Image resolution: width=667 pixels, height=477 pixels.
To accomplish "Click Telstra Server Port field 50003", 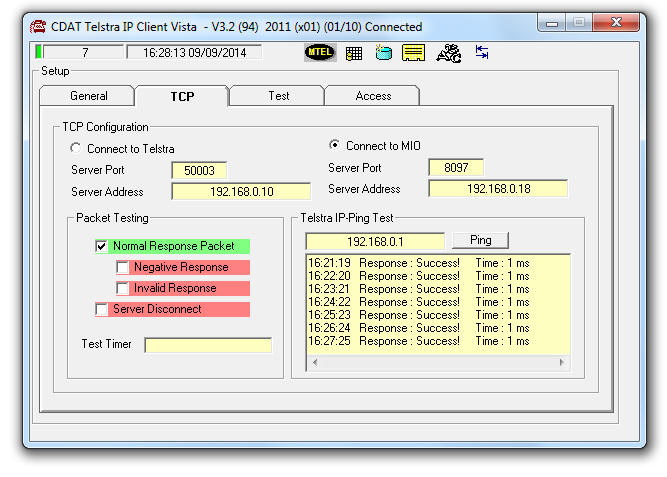I will coord(199,171).
